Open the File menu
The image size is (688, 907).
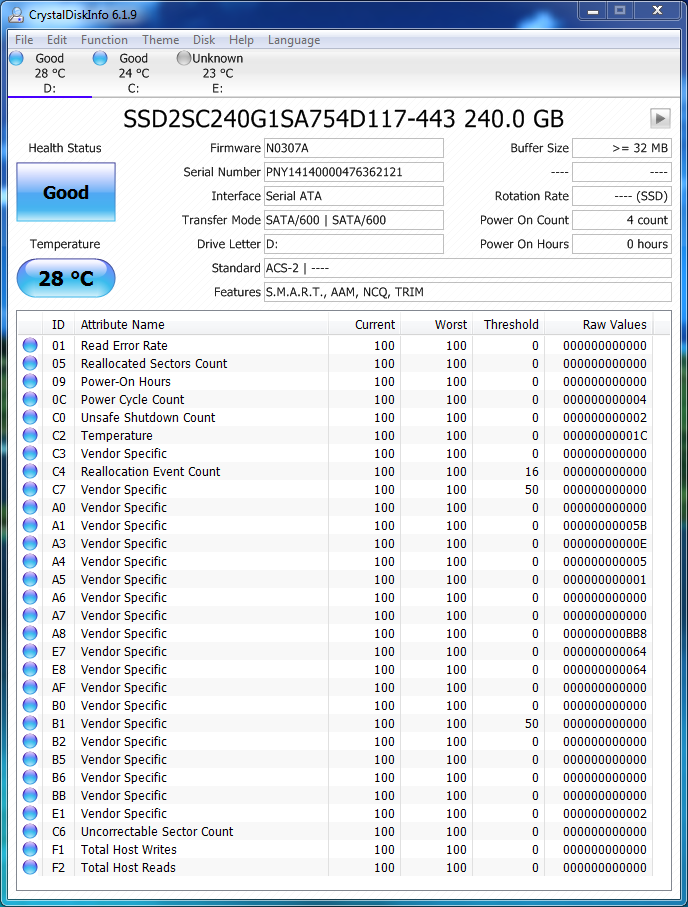24,40
